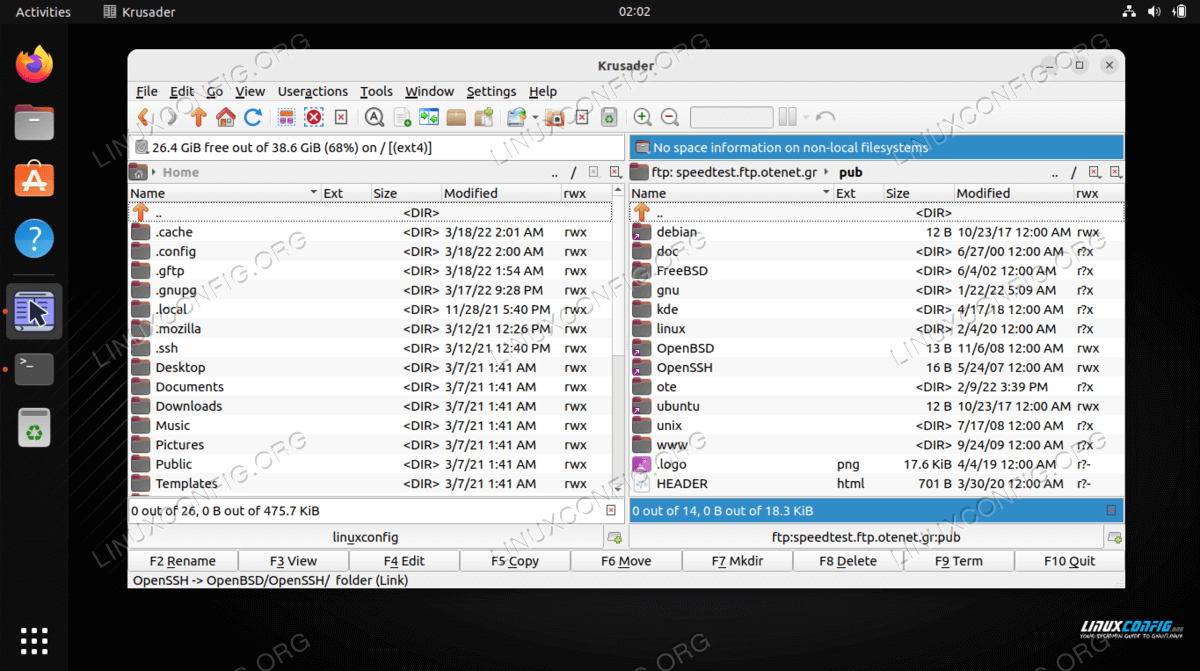
Task: Click left status bar cancel X icon
Action: click(x=611, y=510)
